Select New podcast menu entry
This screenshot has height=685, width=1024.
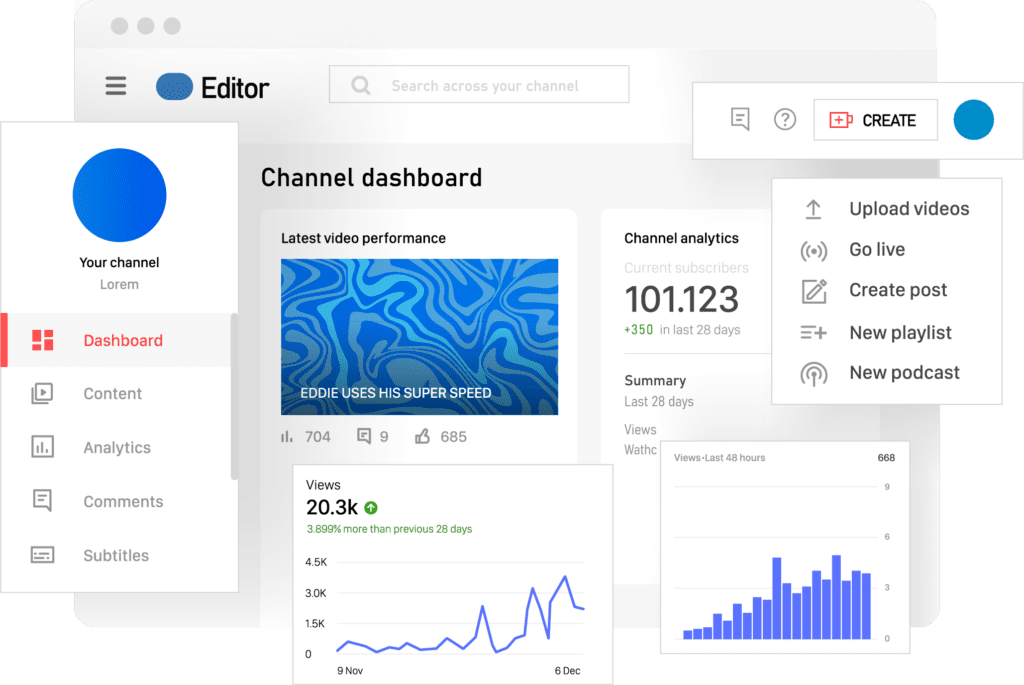pos(903,373)
